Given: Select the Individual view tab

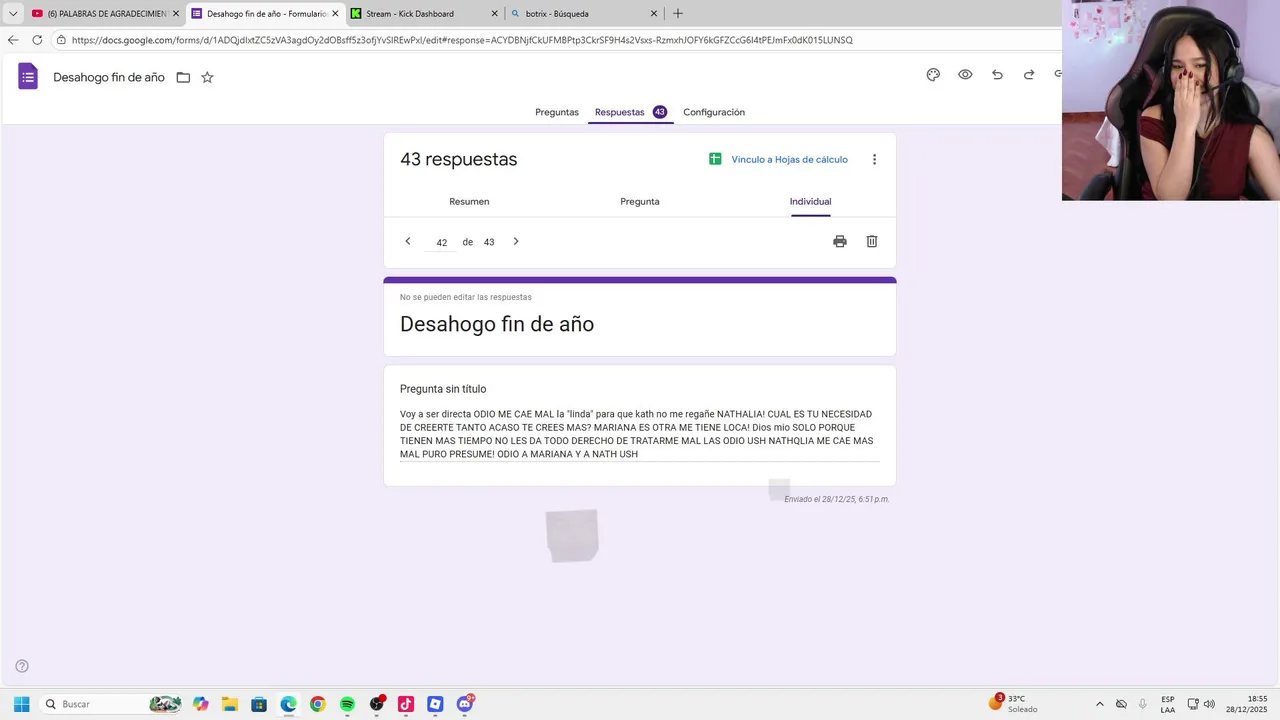Looking at the screenshot, I should point(810,201).
